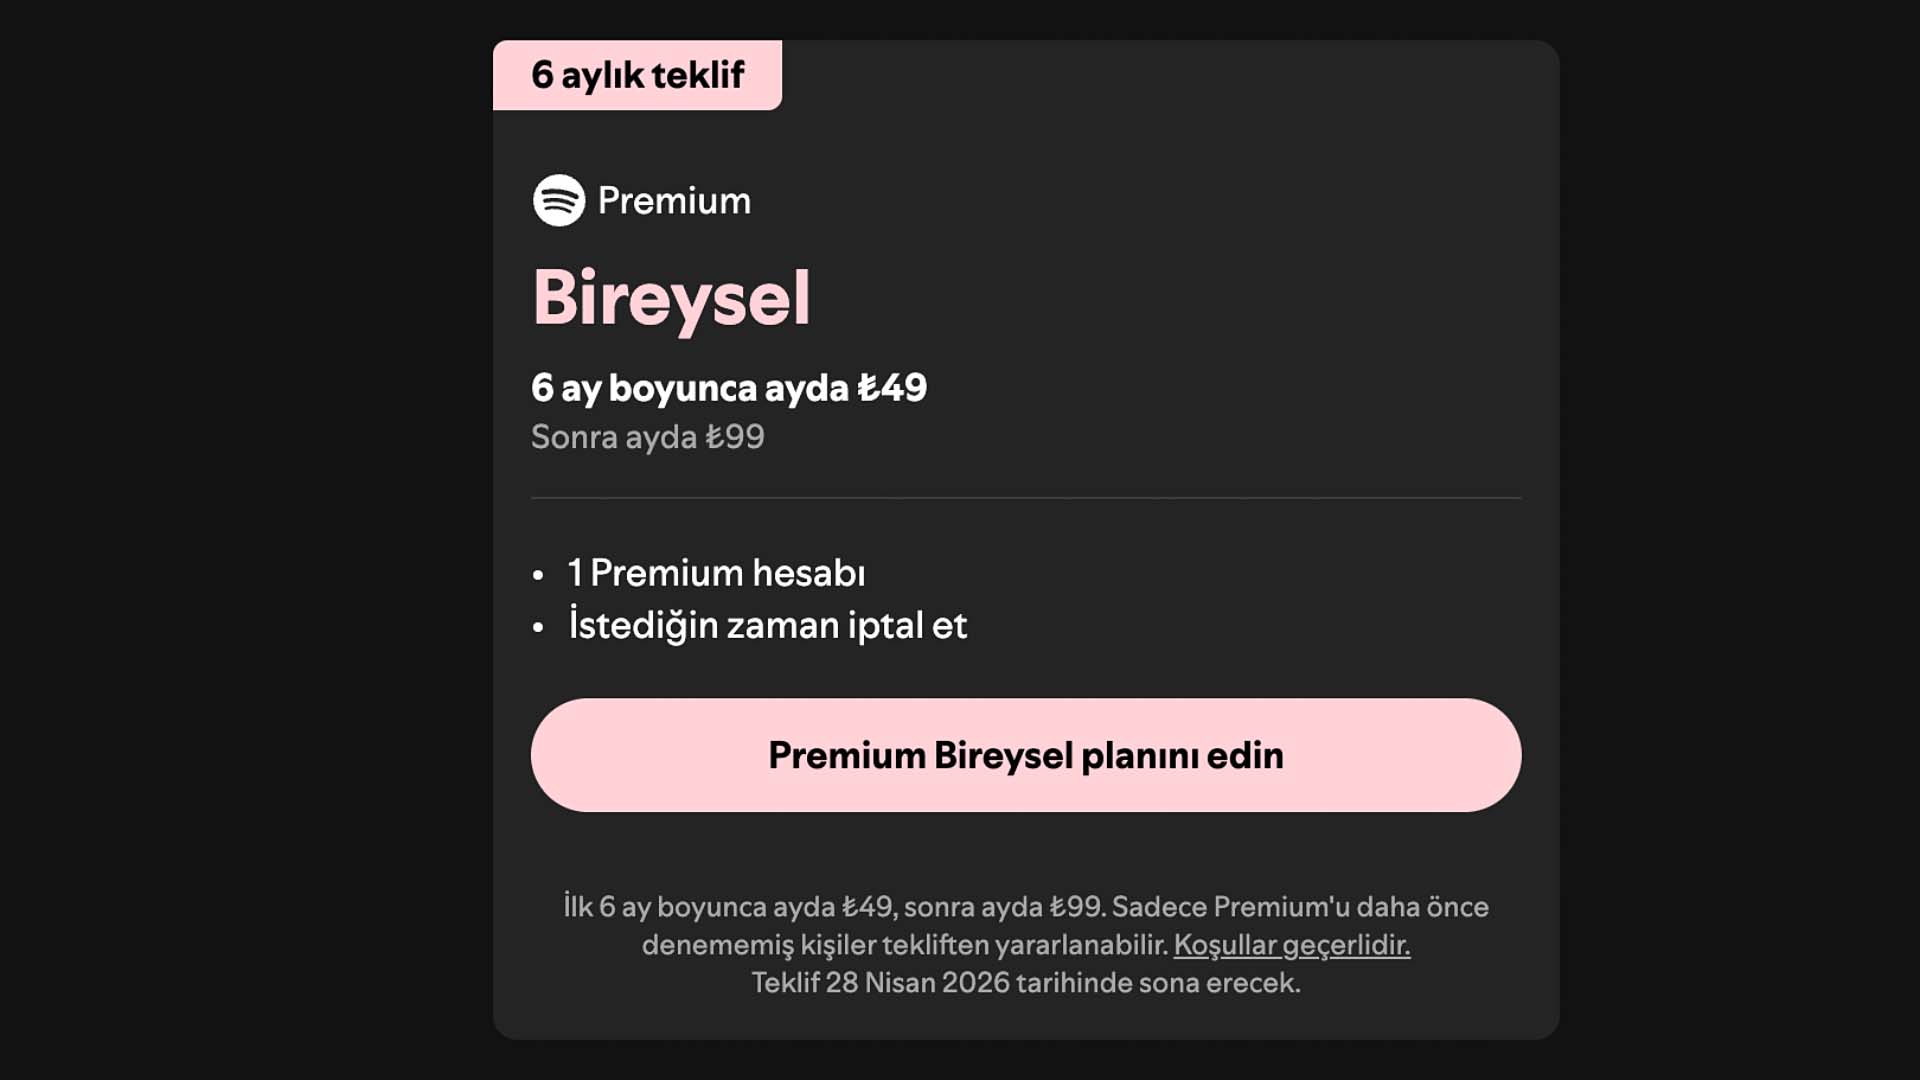Click the lira symbol in bold ₺49 price
Screen dimensions: 1920x1080
pos(868,388)
